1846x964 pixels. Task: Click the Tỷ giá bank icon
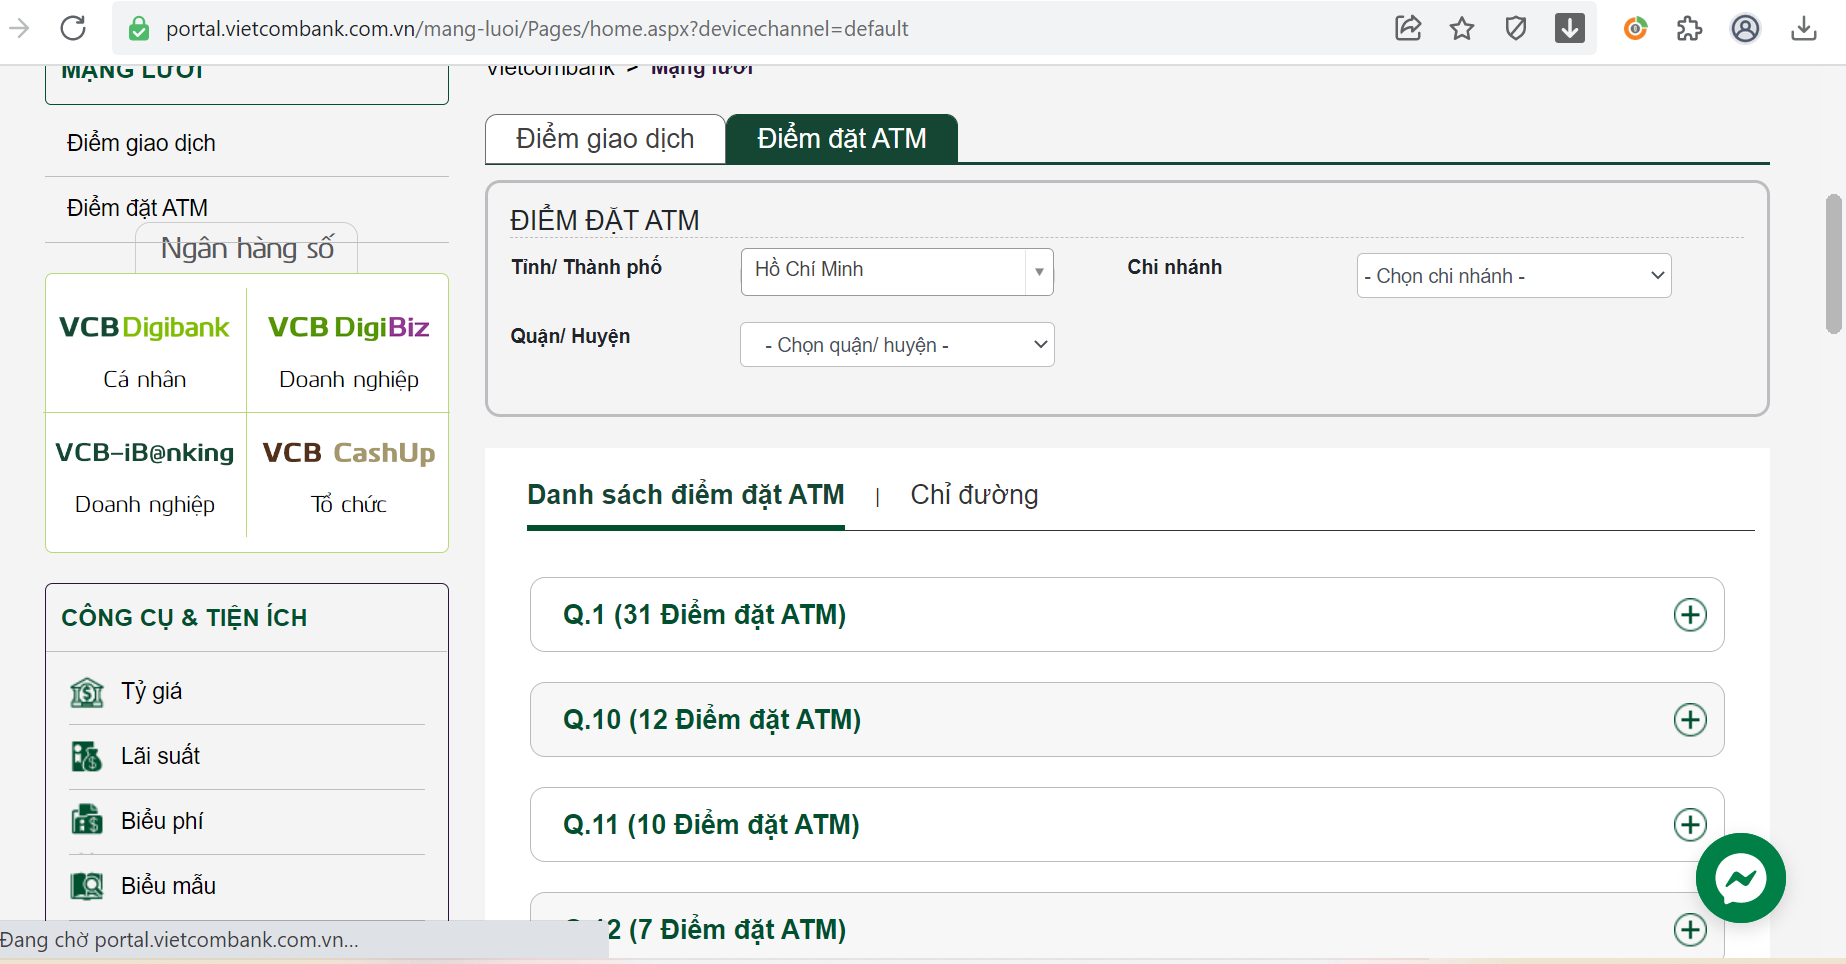coord(87,692)
